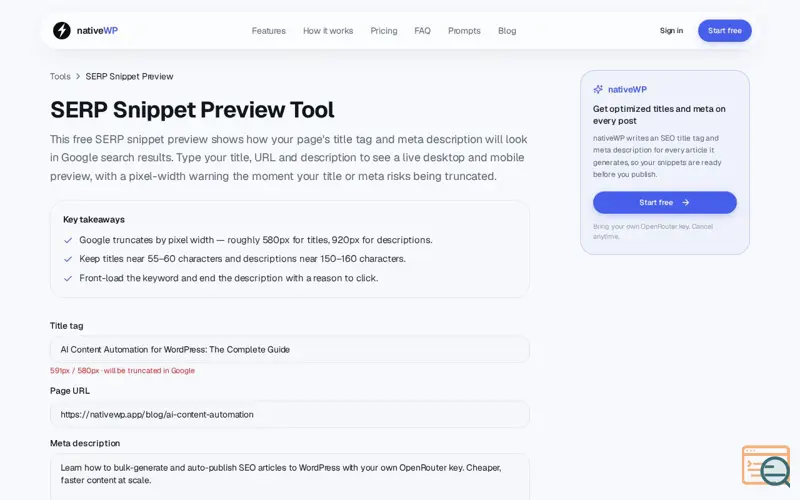
Task: Click the Key takeaways heading
Action: (x=94, y=219)
